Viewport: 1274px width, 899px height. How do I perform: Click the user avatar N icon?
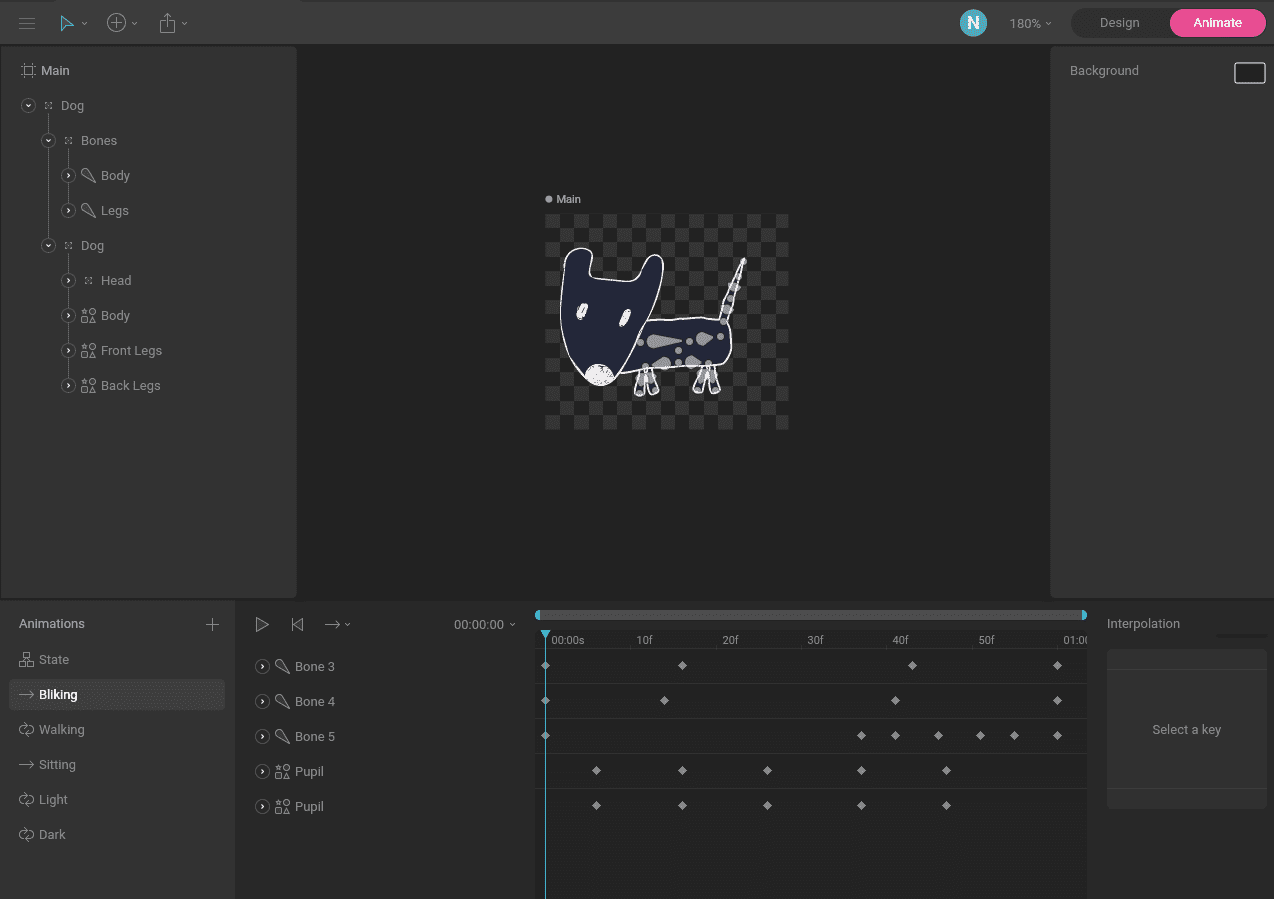point(973,23)
